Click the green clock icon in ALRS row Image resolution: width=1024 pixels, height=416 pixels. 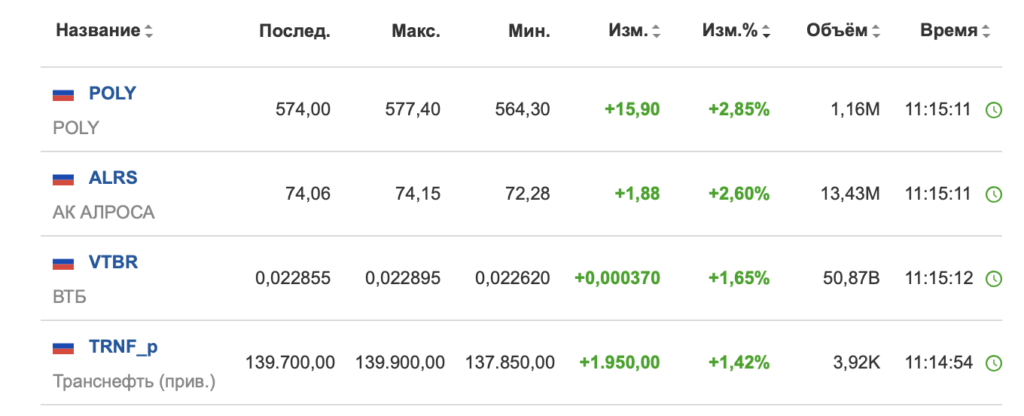coord(993,194)
